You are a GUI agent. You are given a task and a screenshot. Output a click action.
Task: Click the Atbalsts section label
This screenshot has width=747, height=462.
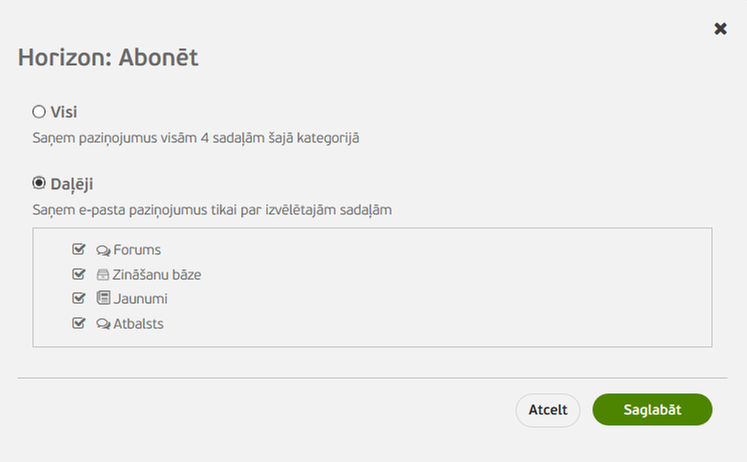click(x=139, y=324)
